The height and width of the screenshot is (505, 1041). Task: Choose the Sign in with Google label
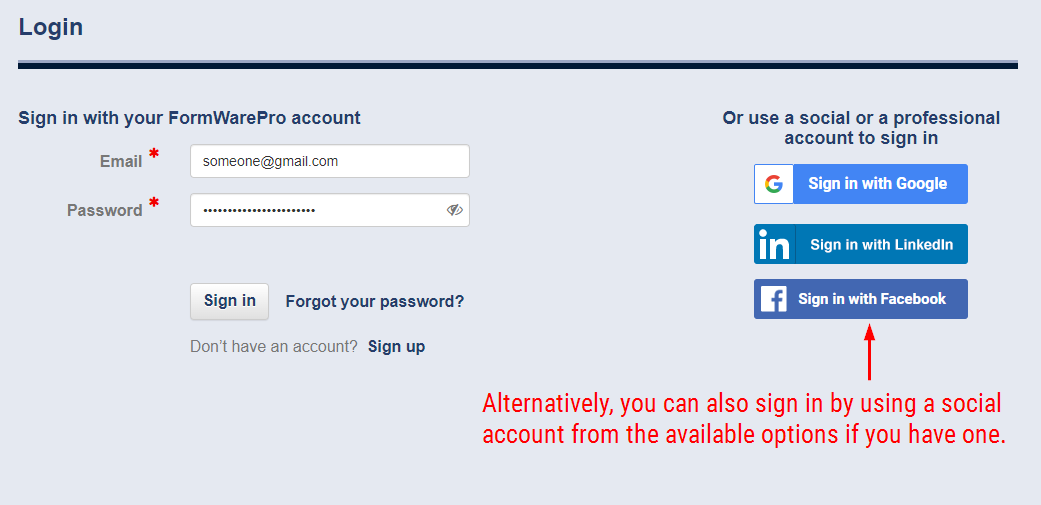(877, 184)
